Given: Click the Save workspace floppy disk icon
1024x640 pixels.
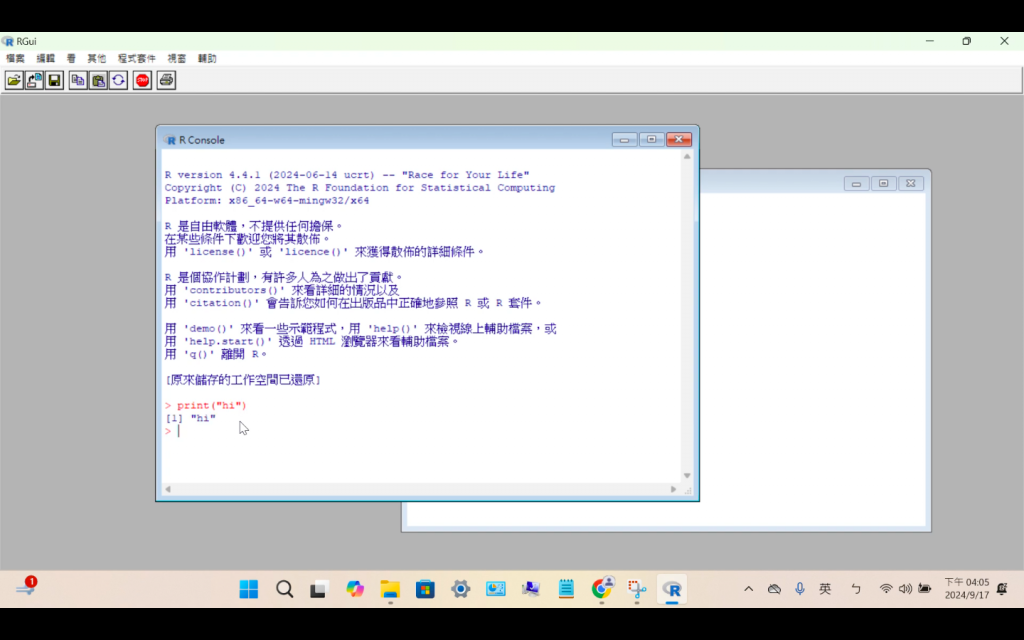Looking at the screenshot, I should (55, 80).
